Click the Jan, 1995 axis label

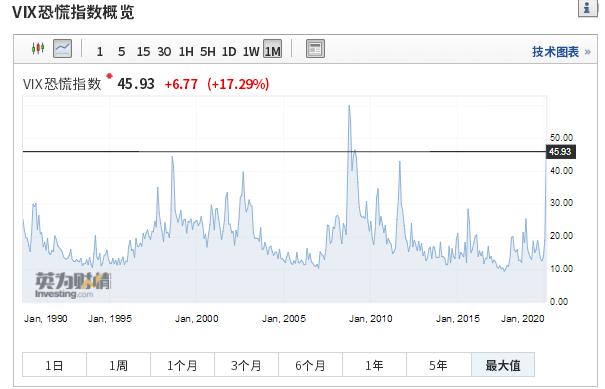(110, 319)
